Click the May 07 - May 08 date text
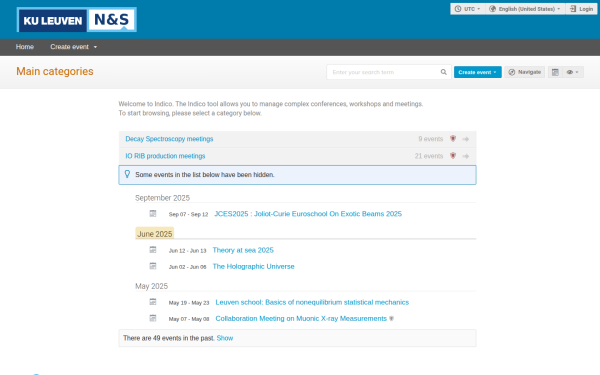Screen dimensions: 600x375 point(189,319)
